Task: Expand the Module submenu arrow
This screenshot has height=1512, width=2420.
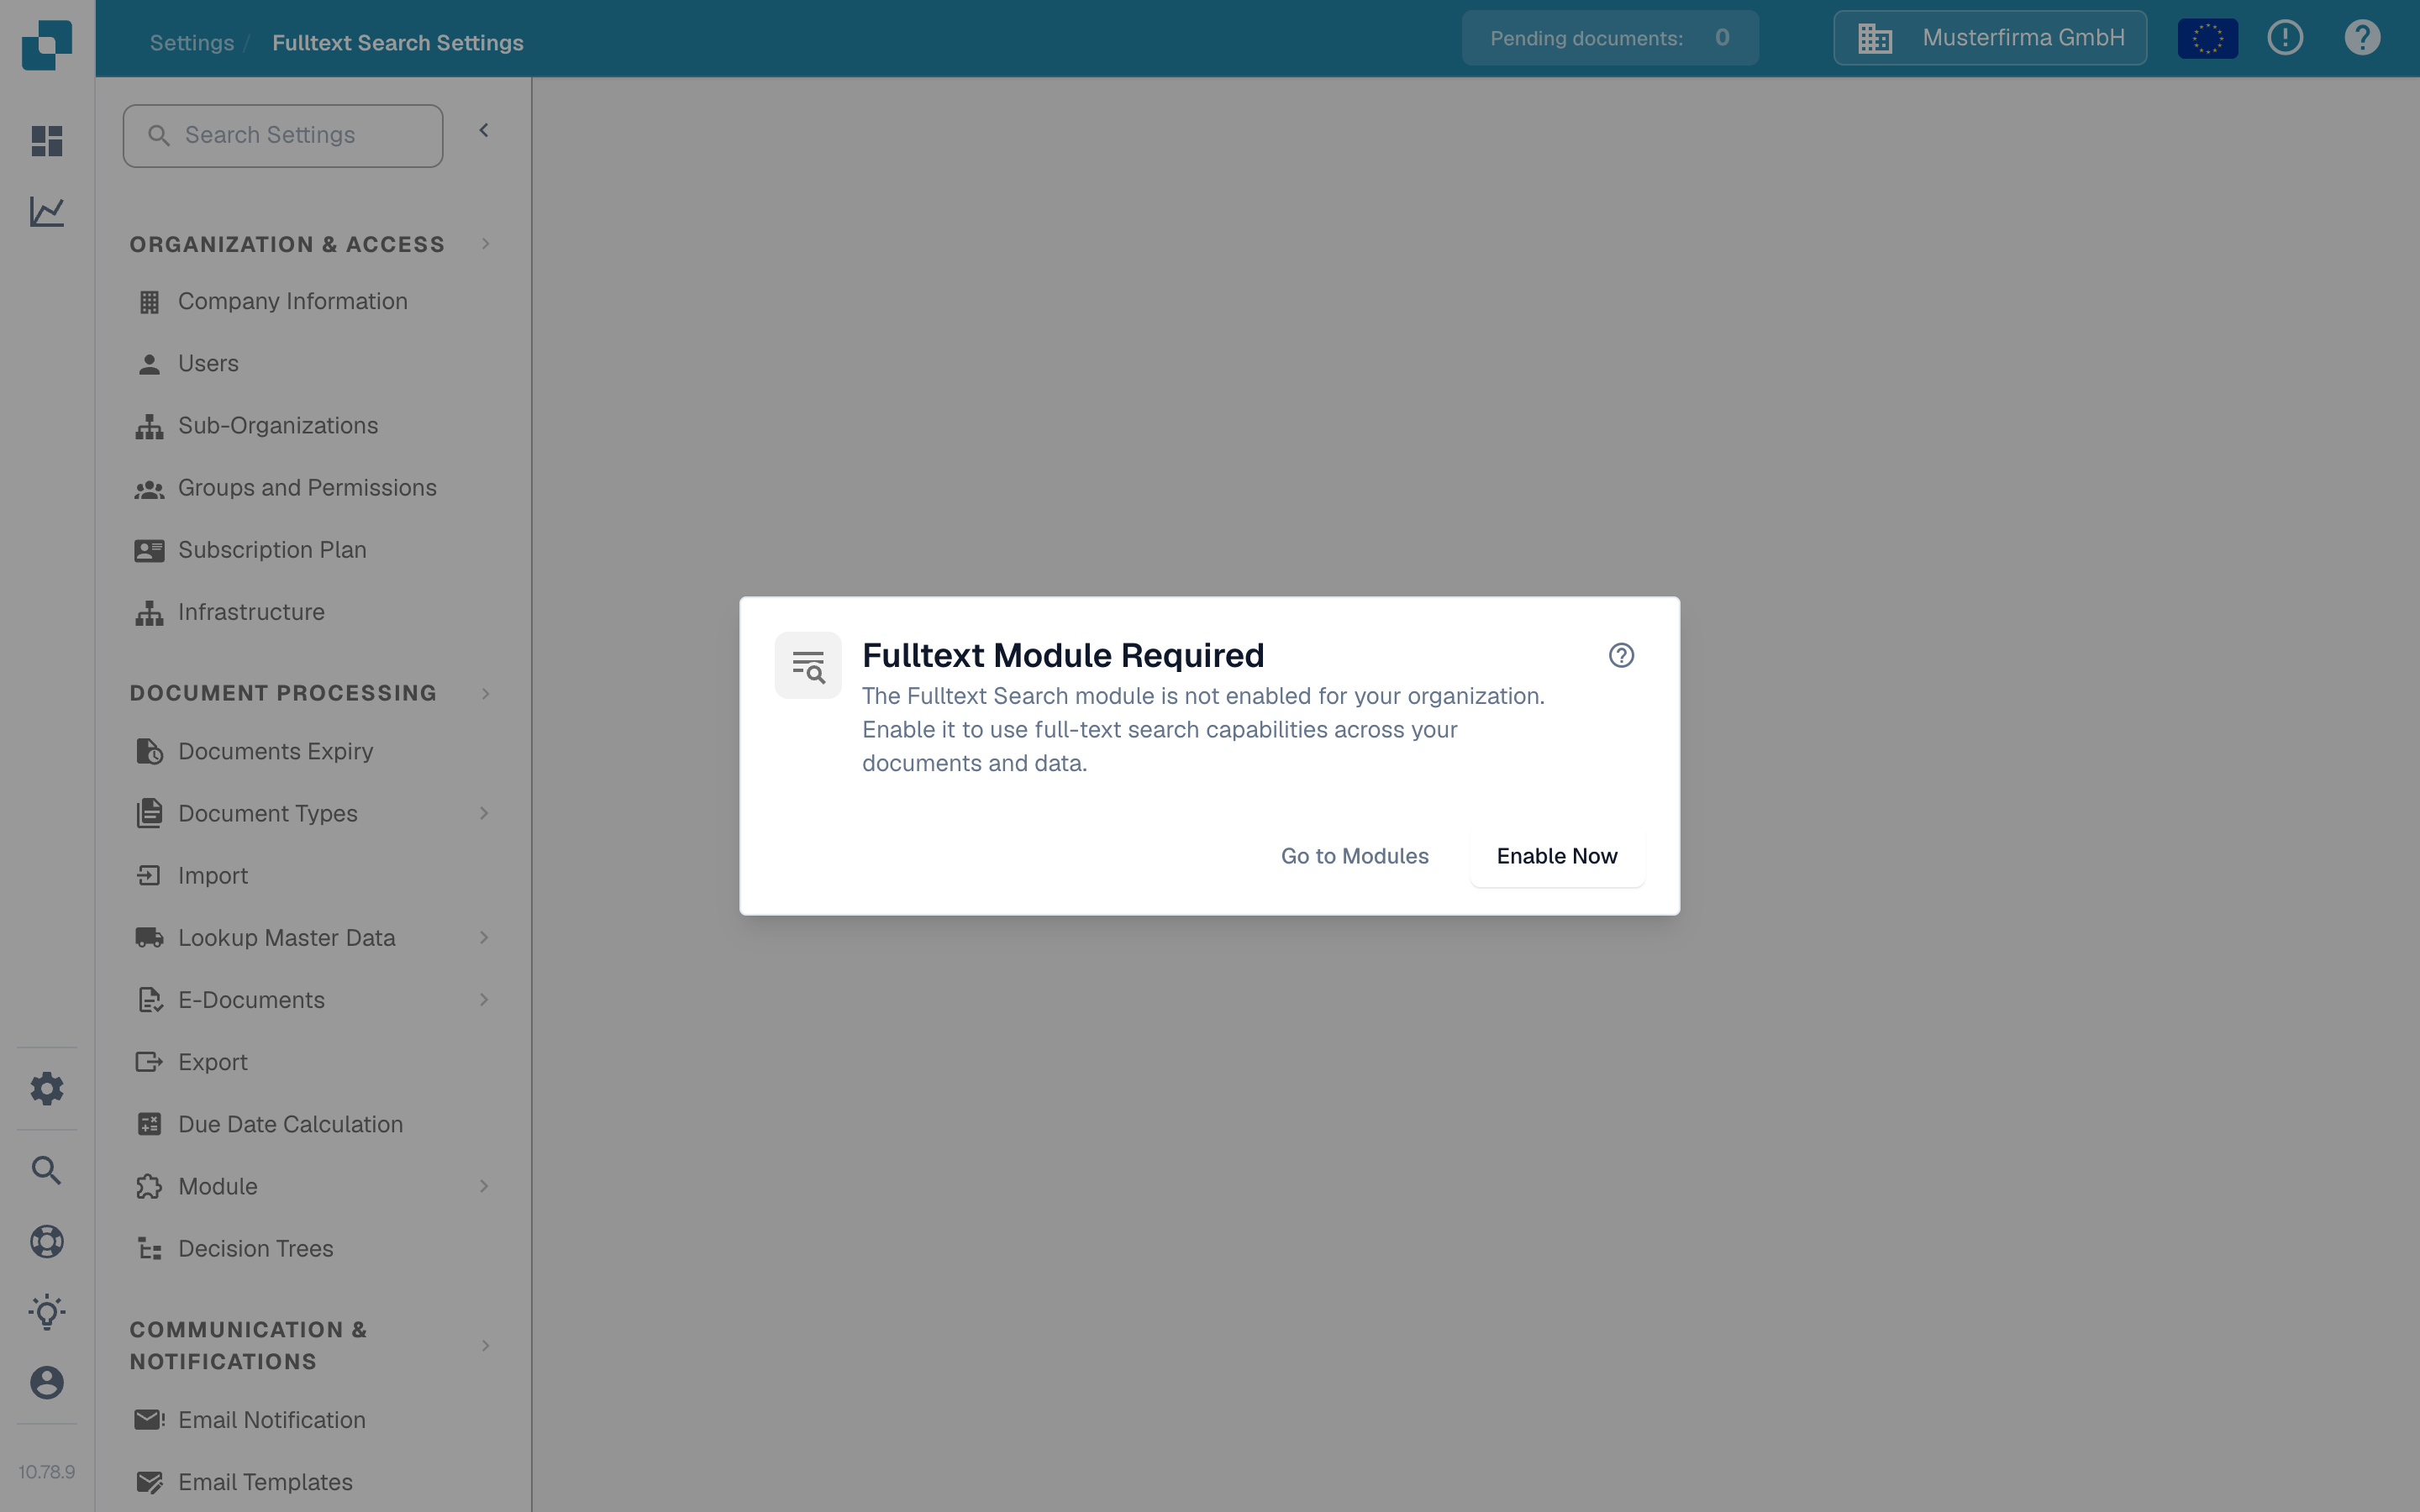Action: pos(484,1186)
